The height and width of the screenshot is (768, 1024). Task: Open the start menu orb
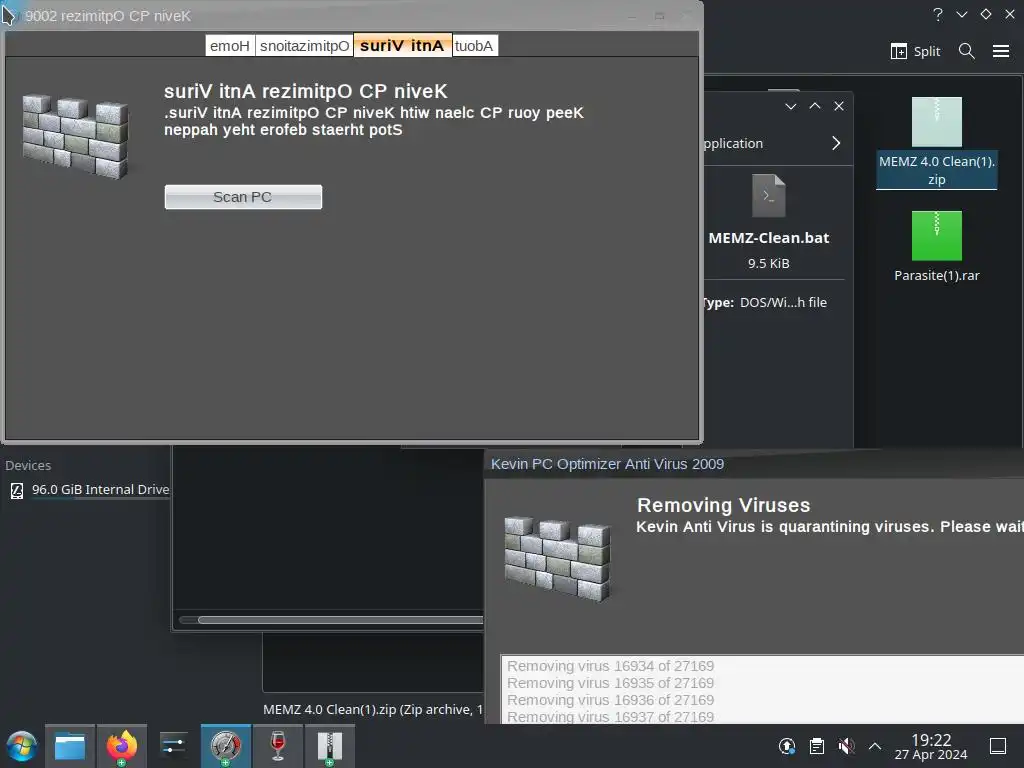click(x=22, y=746)
